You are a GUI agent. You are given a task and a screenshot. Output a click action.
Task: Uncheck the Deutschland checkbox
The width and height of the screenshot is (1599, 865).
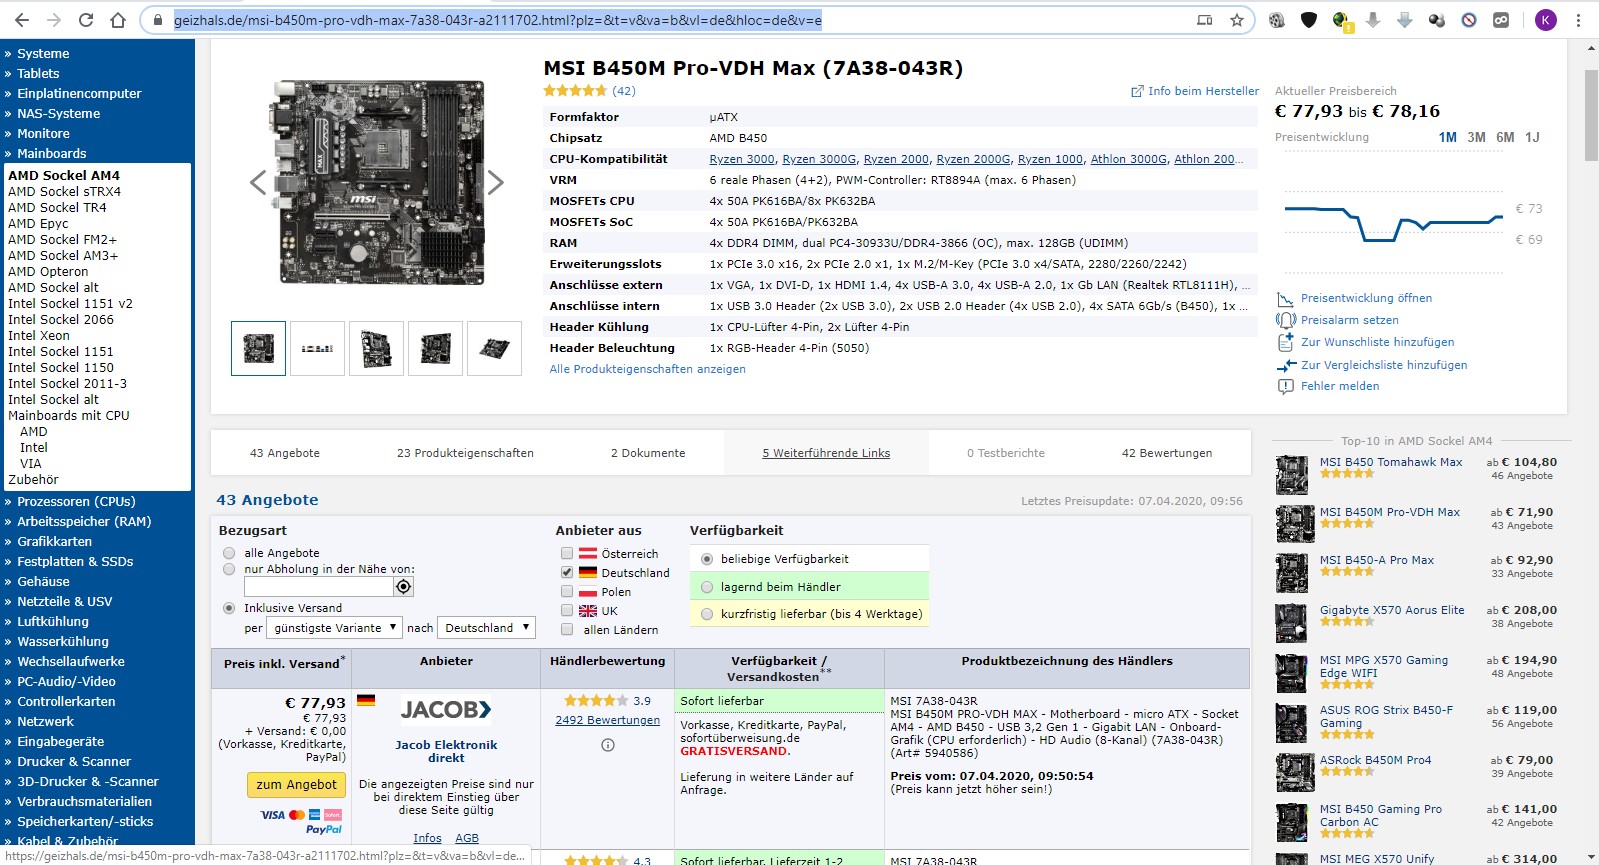pyautogui.click(x=567, y=573)
